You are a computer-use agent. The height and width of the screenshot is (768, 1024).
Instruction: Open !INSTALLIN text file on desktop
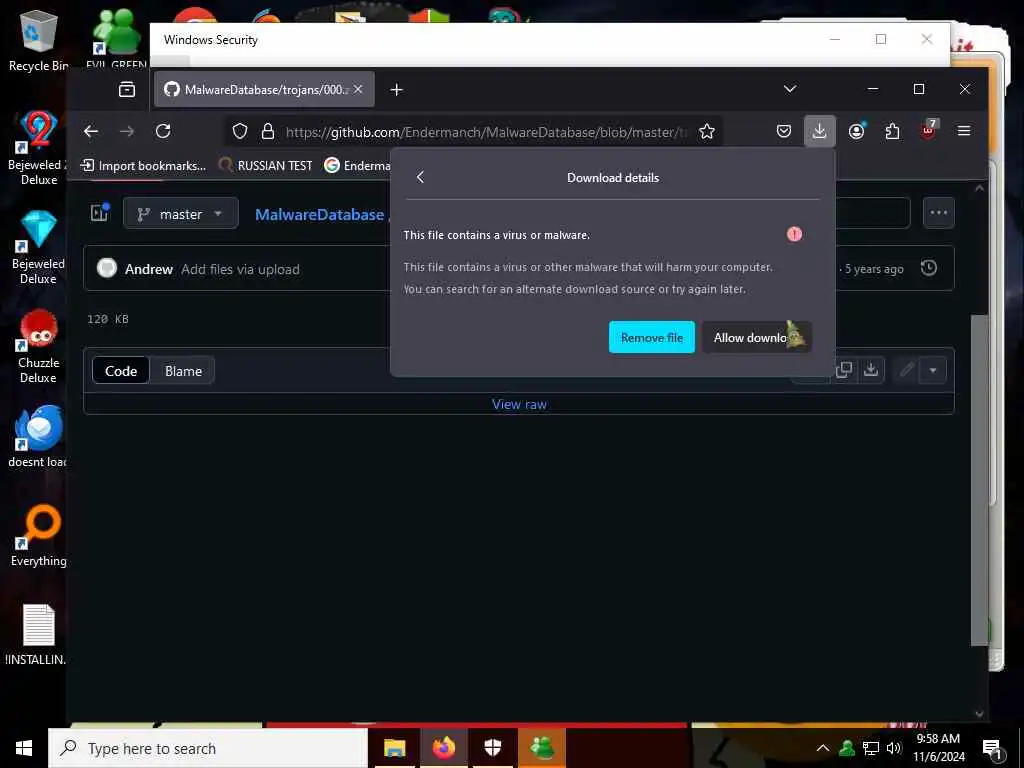pyautogui.click(x=35, y=635)
